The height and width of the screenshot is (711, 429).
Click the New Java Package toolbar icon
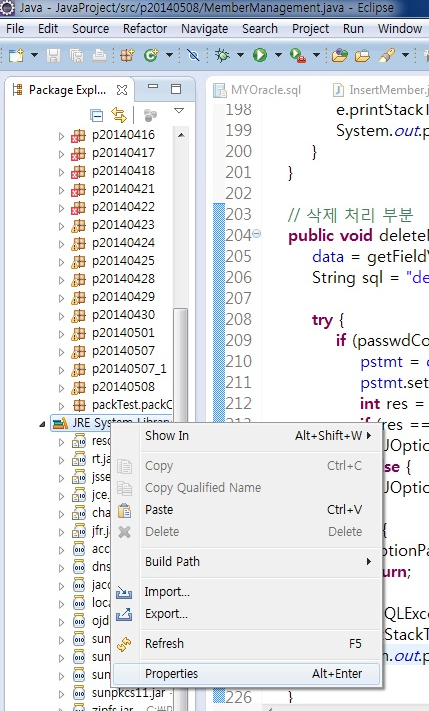127,55
